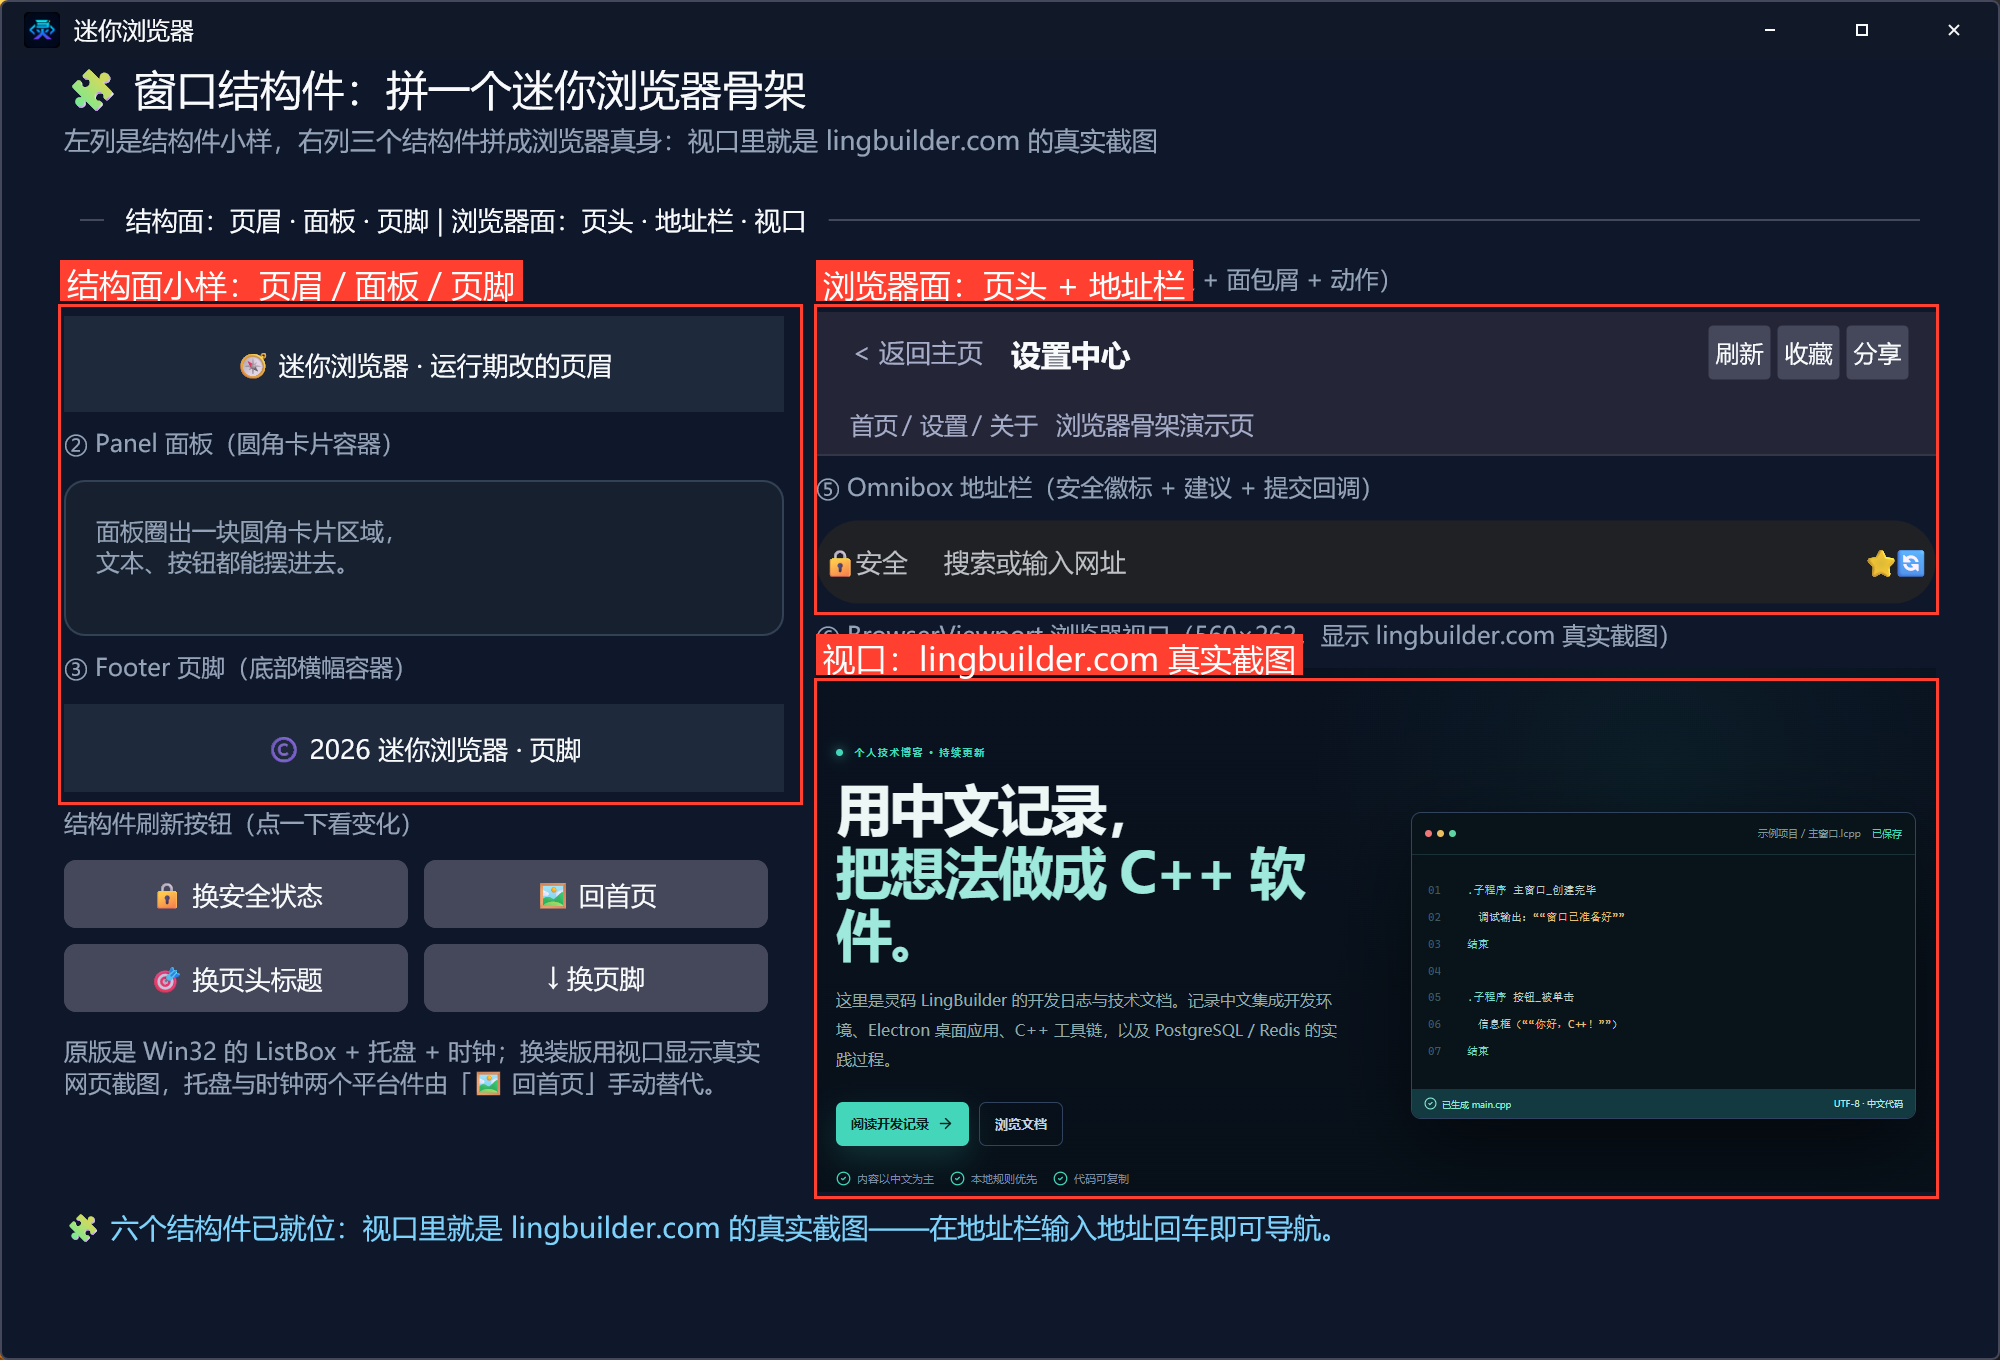Open the 首页 breadcrumb
Screen dimensions: 2000x1360
pyautogui.click(x=873, y=426)
